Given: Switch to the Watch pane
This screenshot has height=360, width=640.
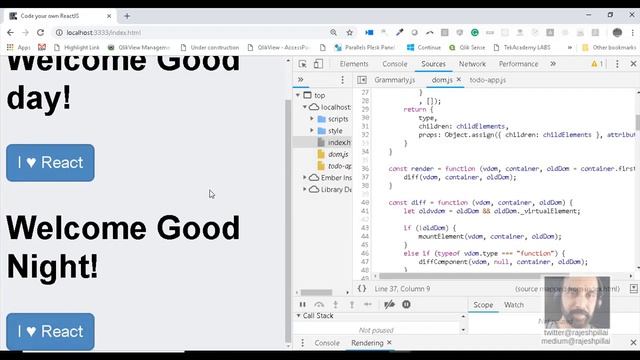Looking at the screenshot, I should (514, 305).
